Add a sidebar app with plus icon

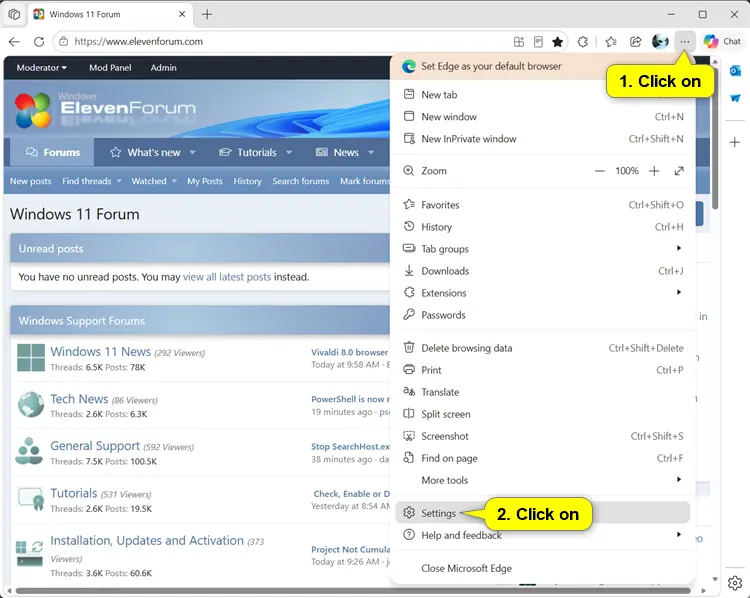pyautogui.click(x=735, y=142)
